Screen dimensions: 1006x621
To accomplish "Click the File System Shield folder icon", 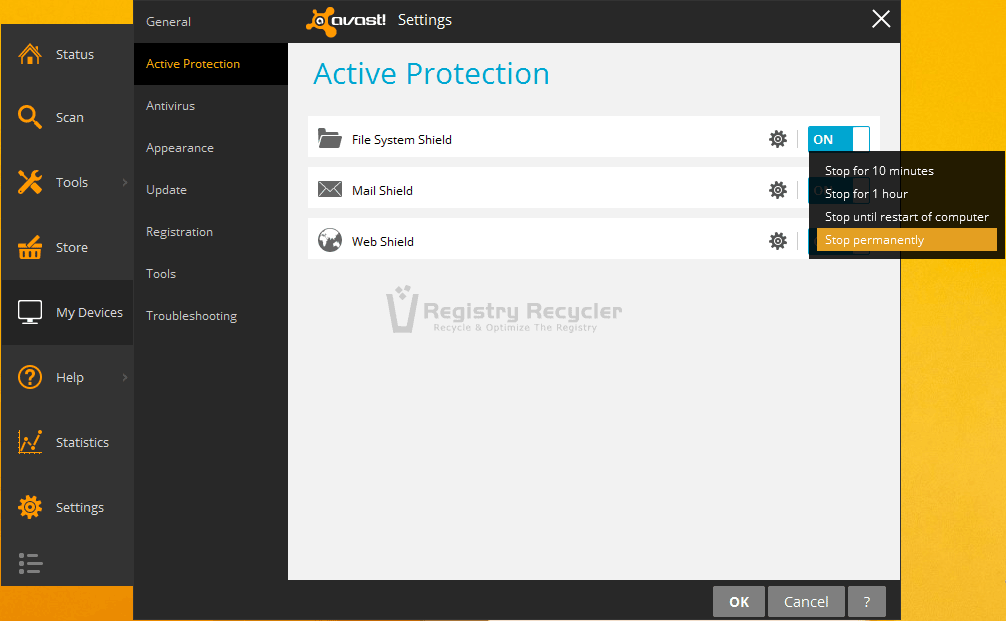I will point(330,139).
